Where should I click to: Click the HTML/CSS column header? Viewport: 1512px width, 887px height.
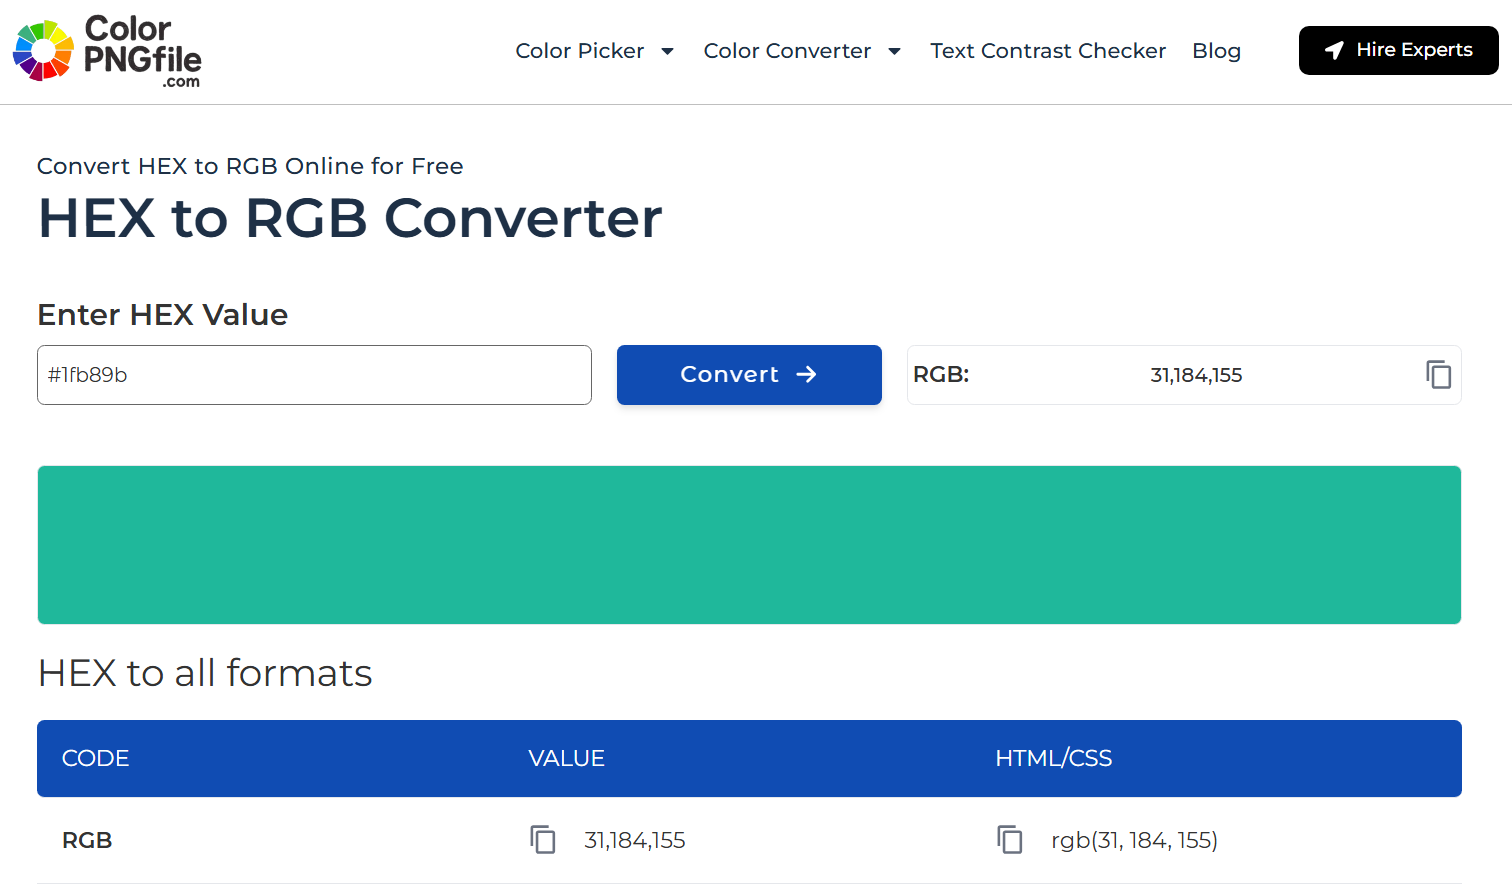click(1053, 758)
